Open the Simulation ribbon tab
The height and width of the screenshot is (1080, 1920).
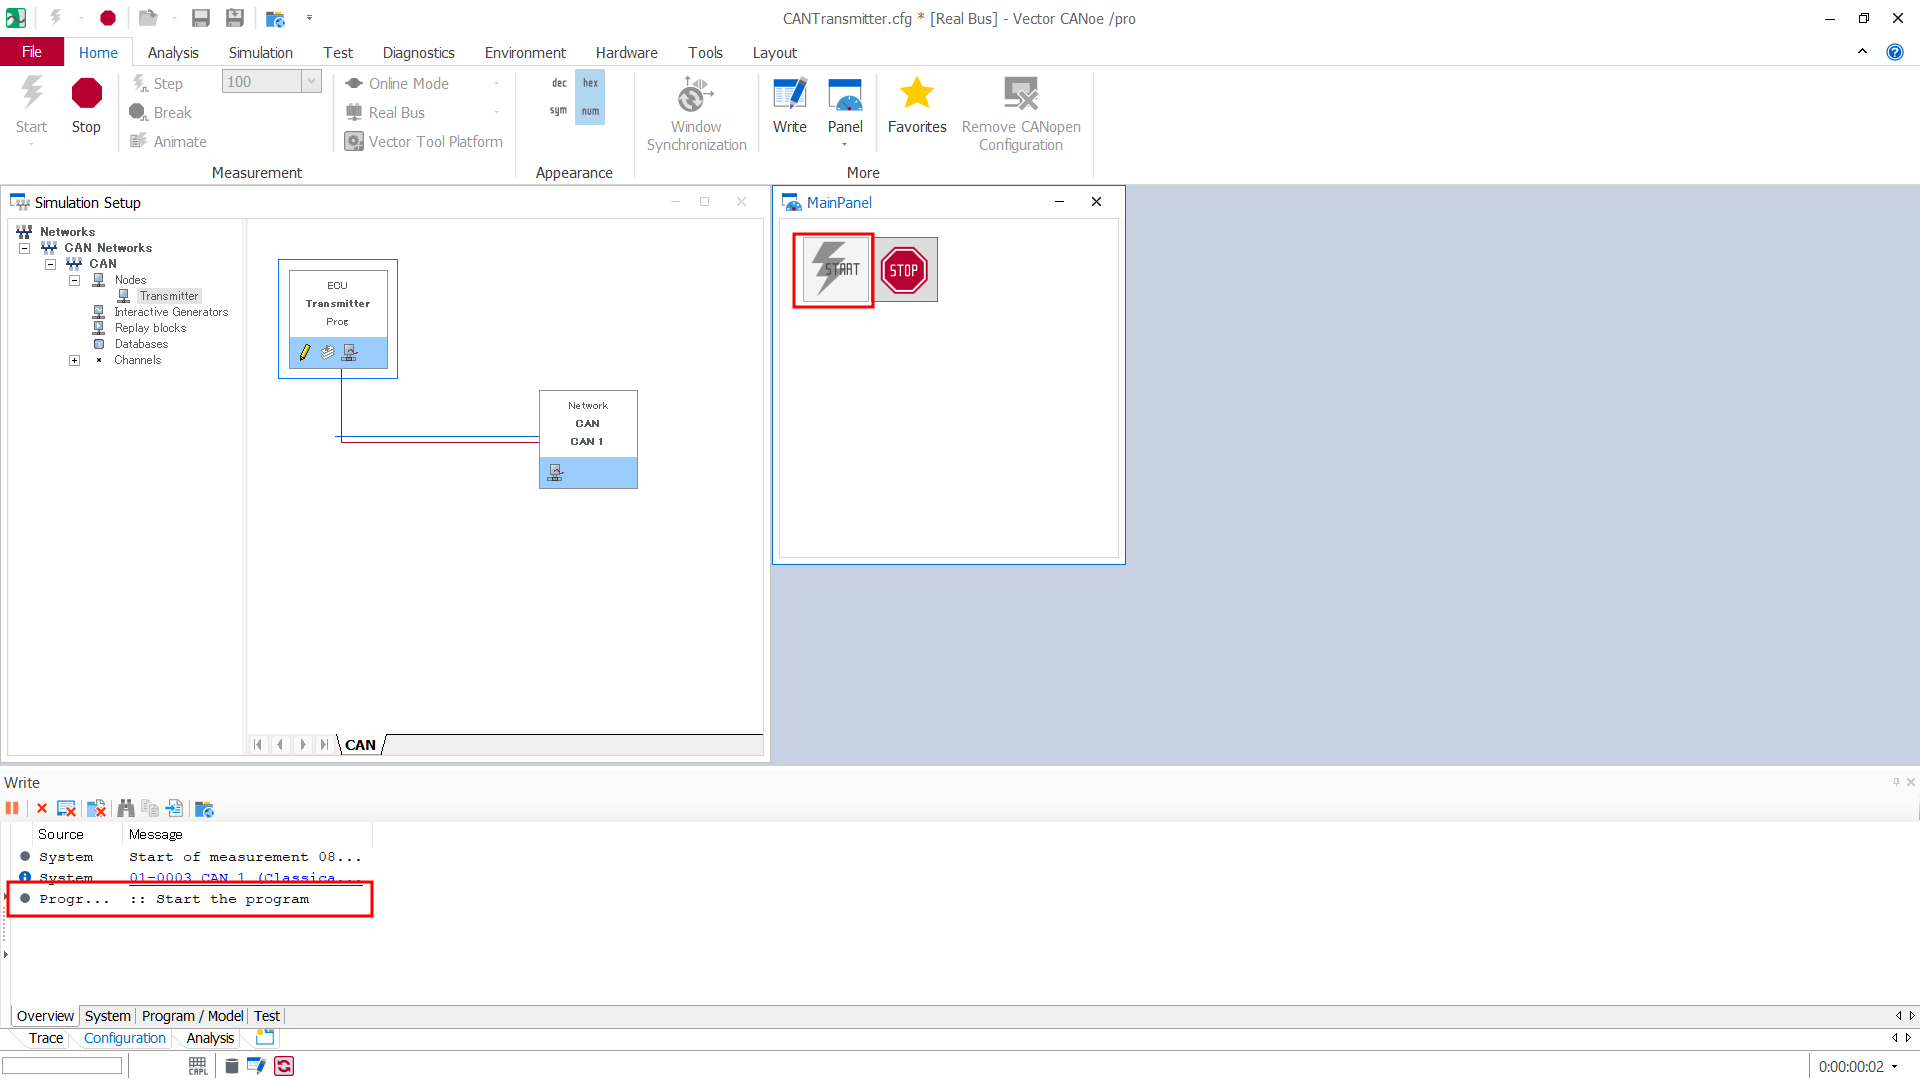260,52
